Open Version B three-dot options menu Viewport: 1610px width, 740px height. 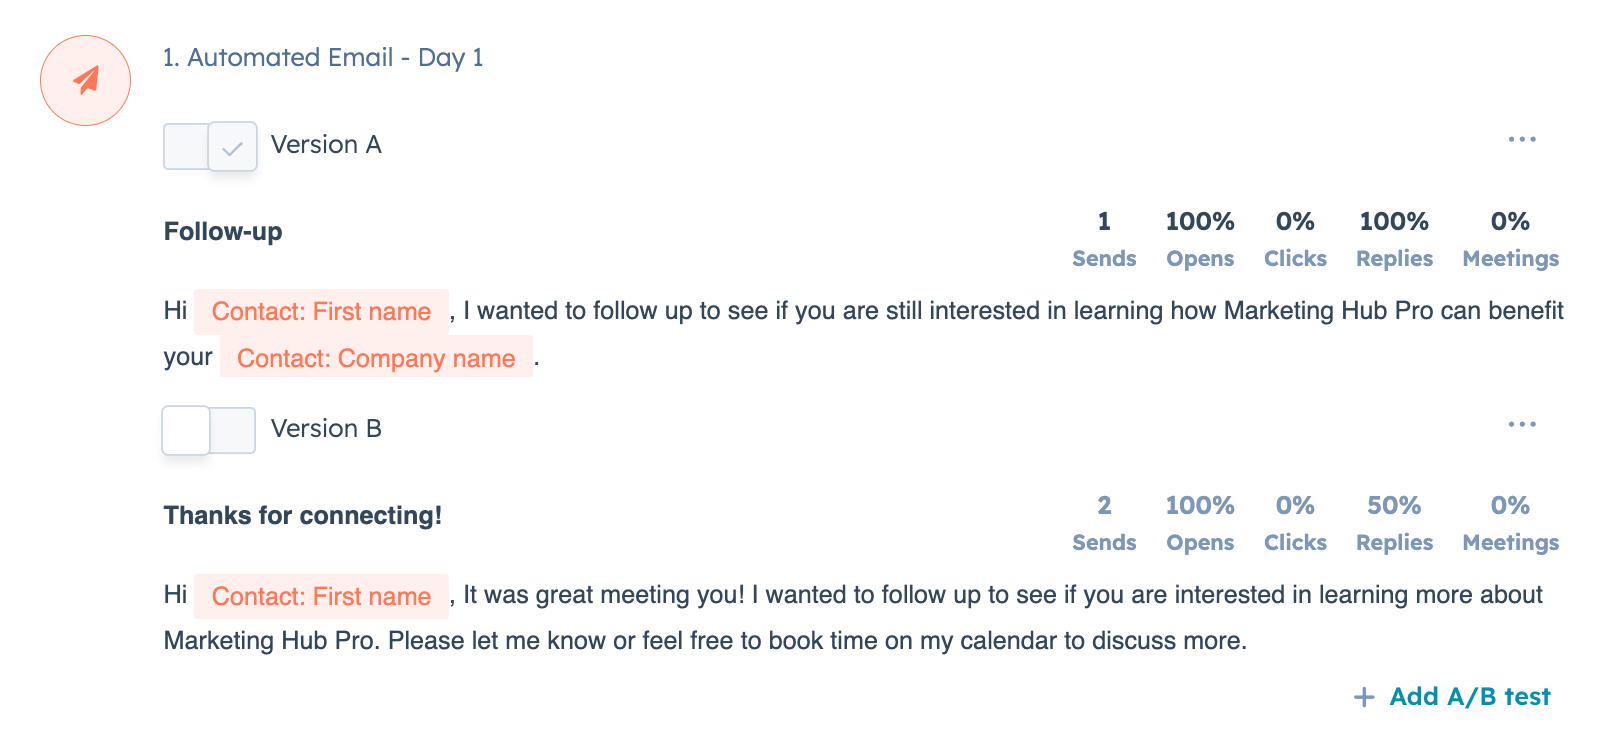(1522, 424)
